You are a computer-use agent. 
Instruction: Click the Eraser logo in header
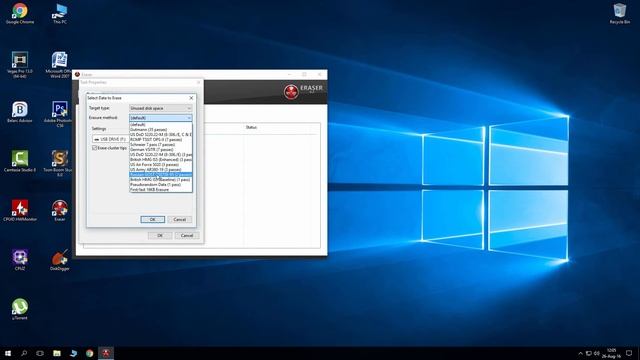click(x=303, y=91)
